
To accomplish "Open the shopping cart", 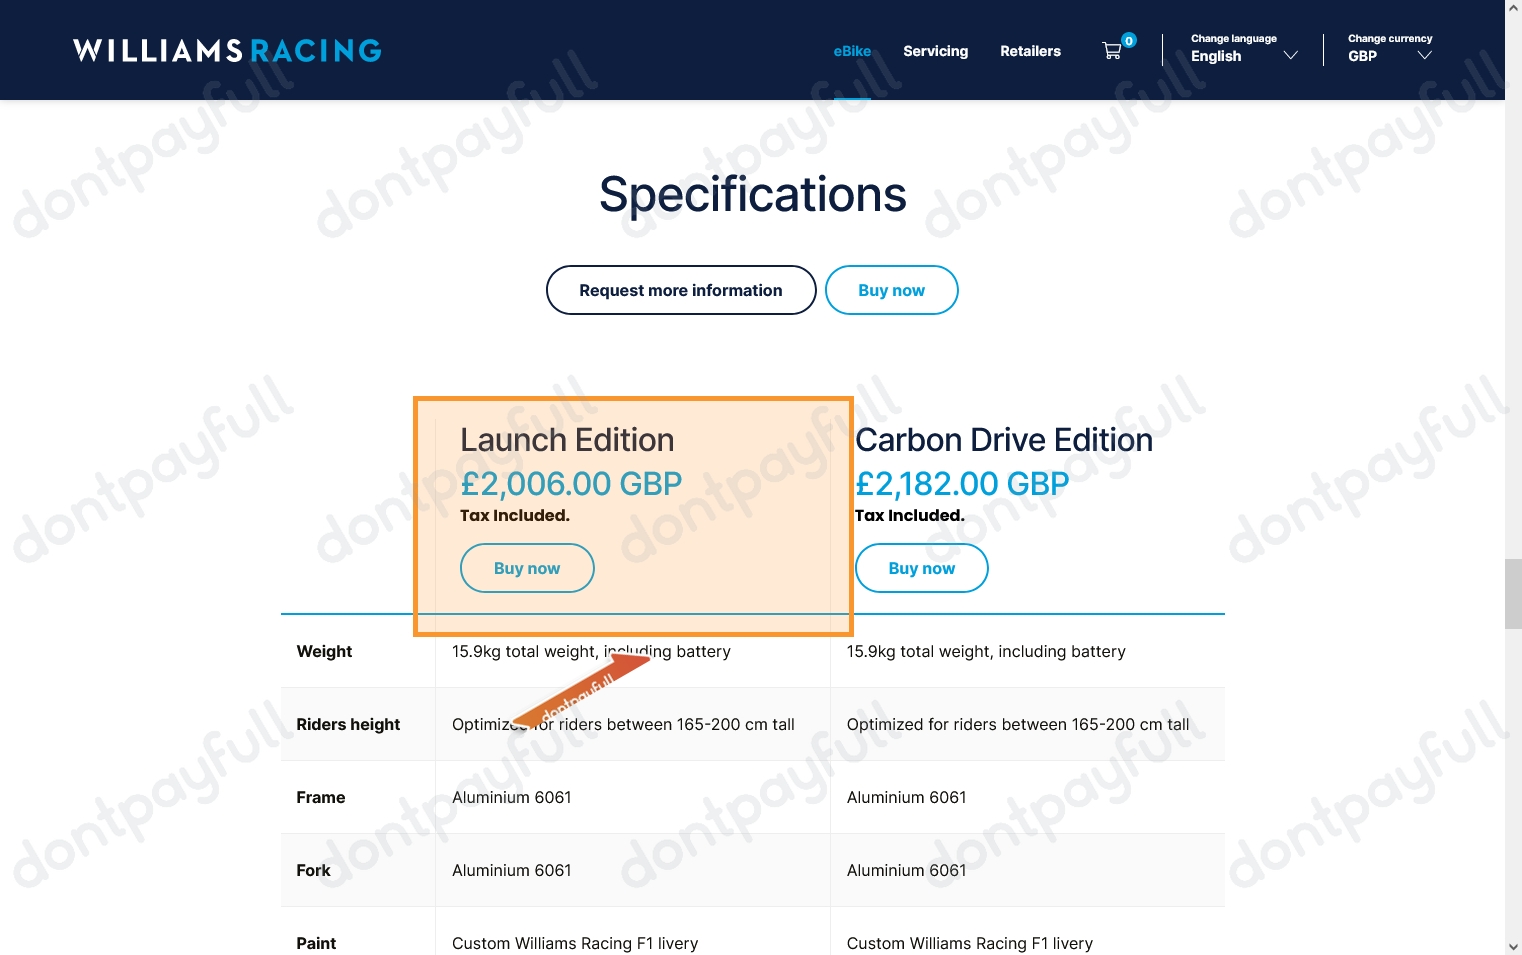I will (1112, 50).
